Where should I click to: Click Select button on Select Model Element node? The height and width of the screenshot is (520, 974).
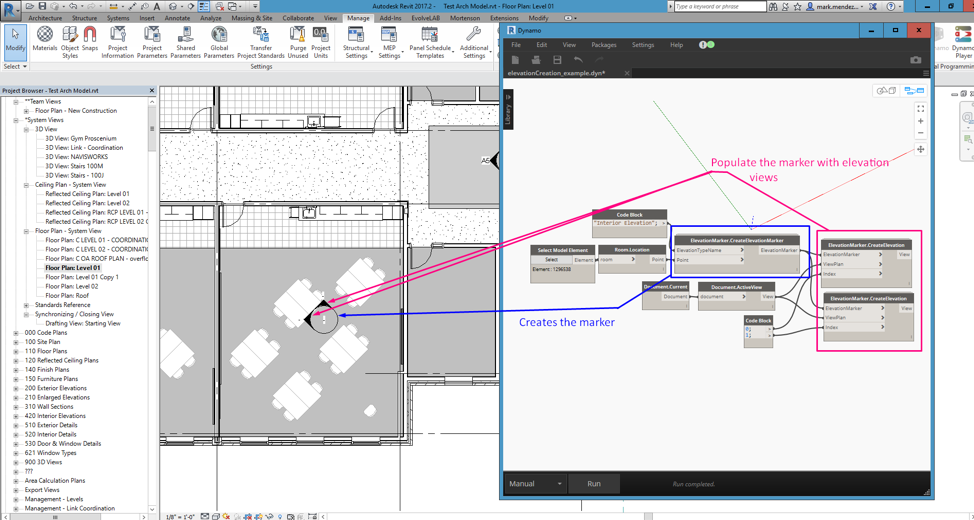[552, 260]
